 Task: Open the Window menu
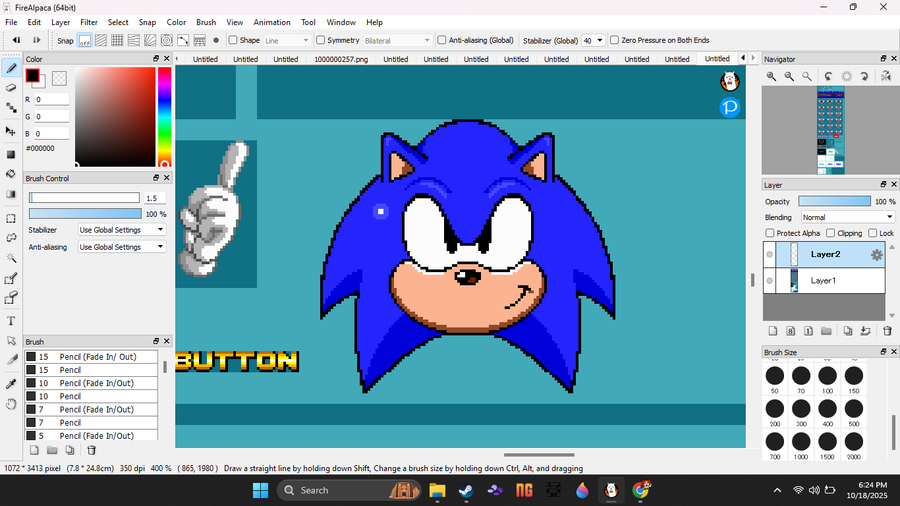pyautogui.click(x=341, y=22)
